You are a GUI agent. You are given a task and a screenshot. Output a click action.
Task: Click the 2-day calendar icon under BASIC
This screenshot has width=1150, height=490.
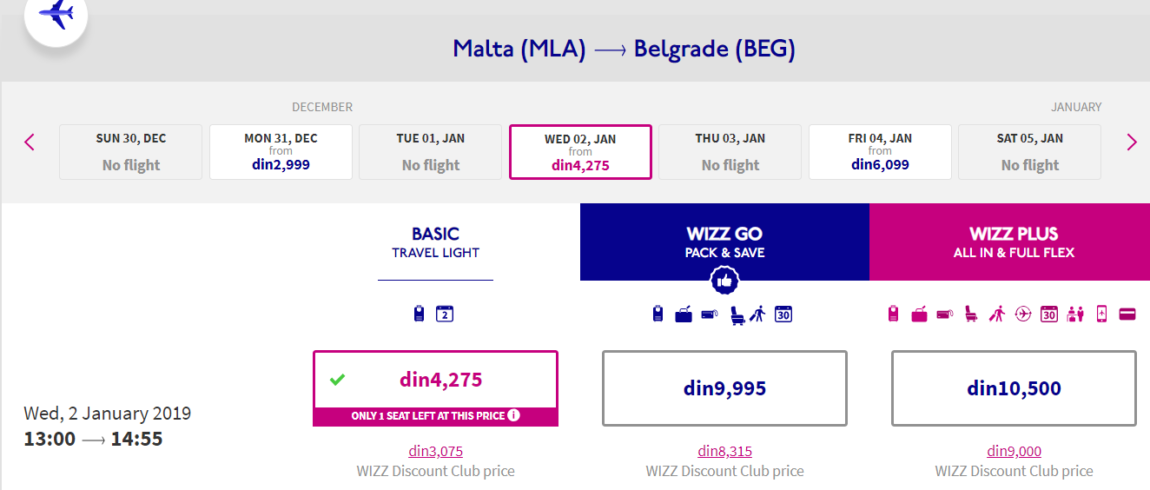point(444,315)
